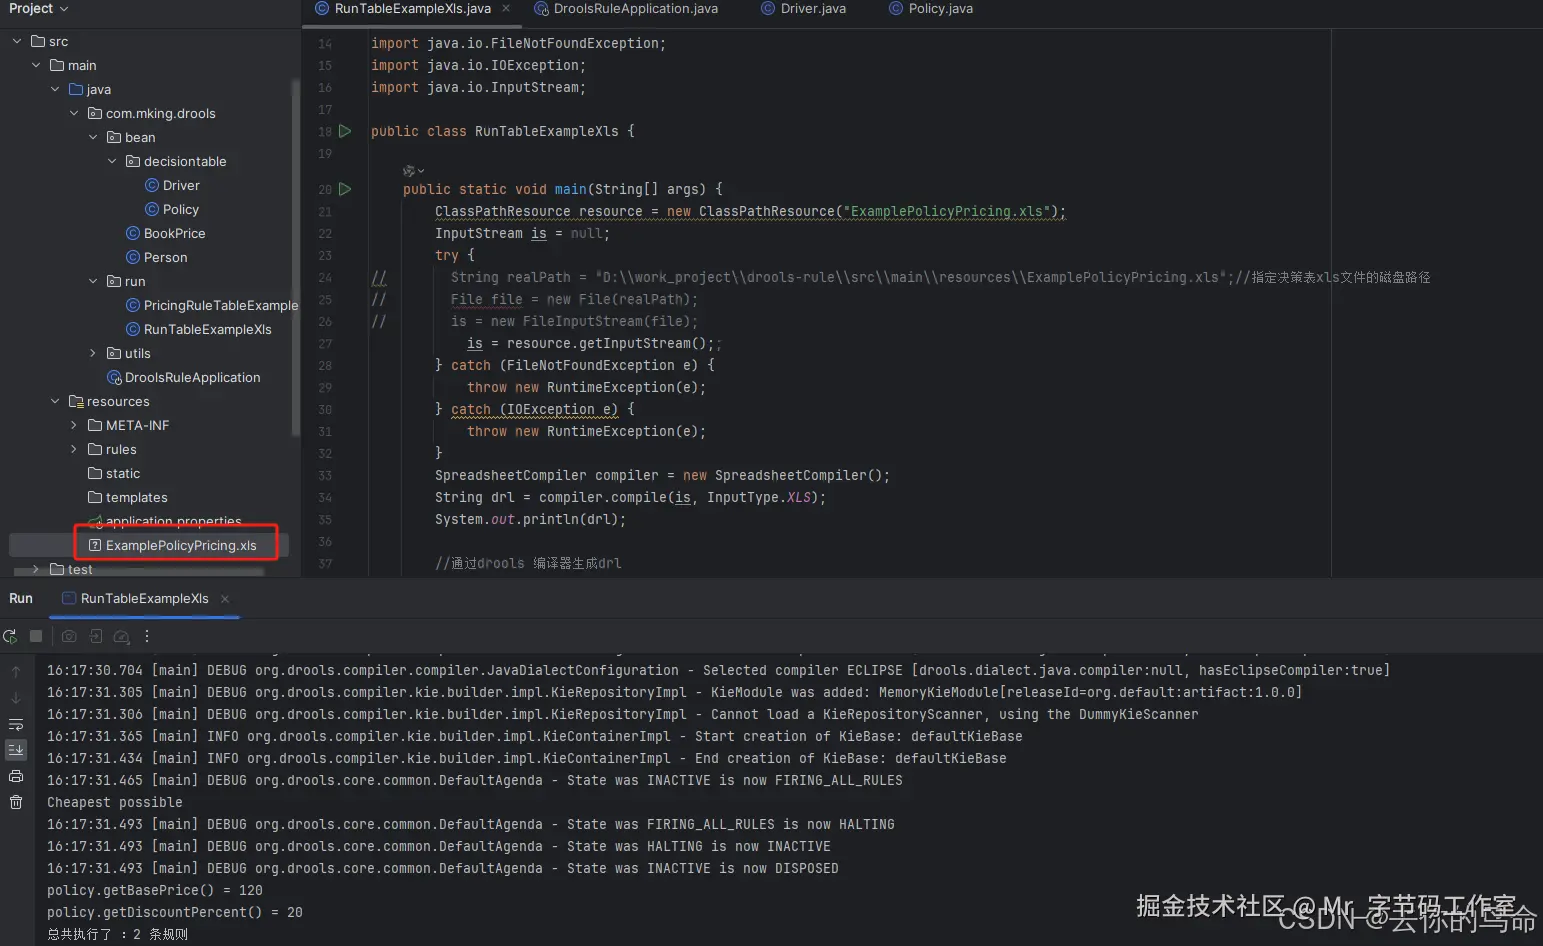Click the run gutter arrow beside class RunTableExampleXls
The width and height of the screenshot is (1543, 946).
345,131
